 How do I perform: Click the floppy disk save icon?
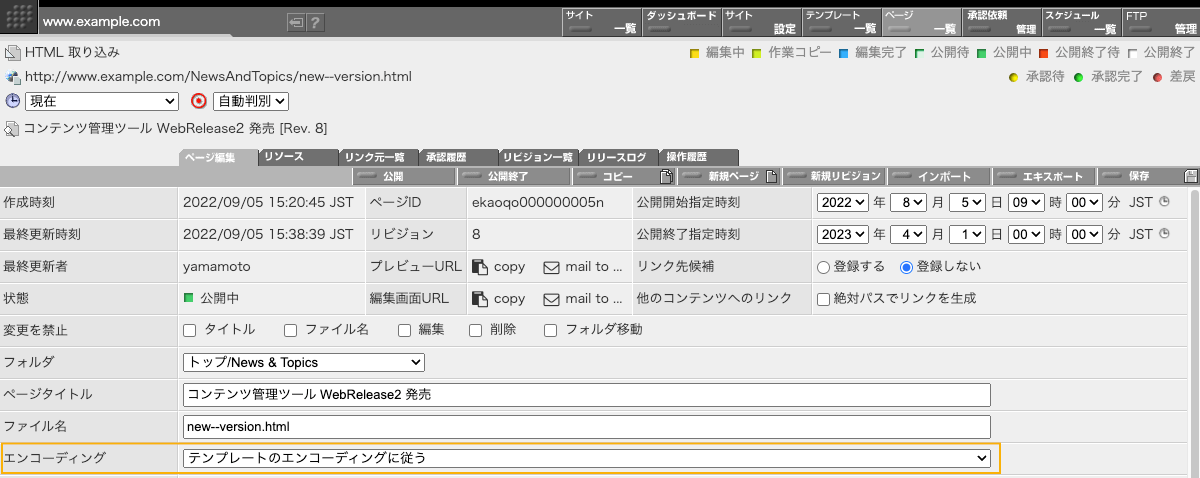point(1191,176)
